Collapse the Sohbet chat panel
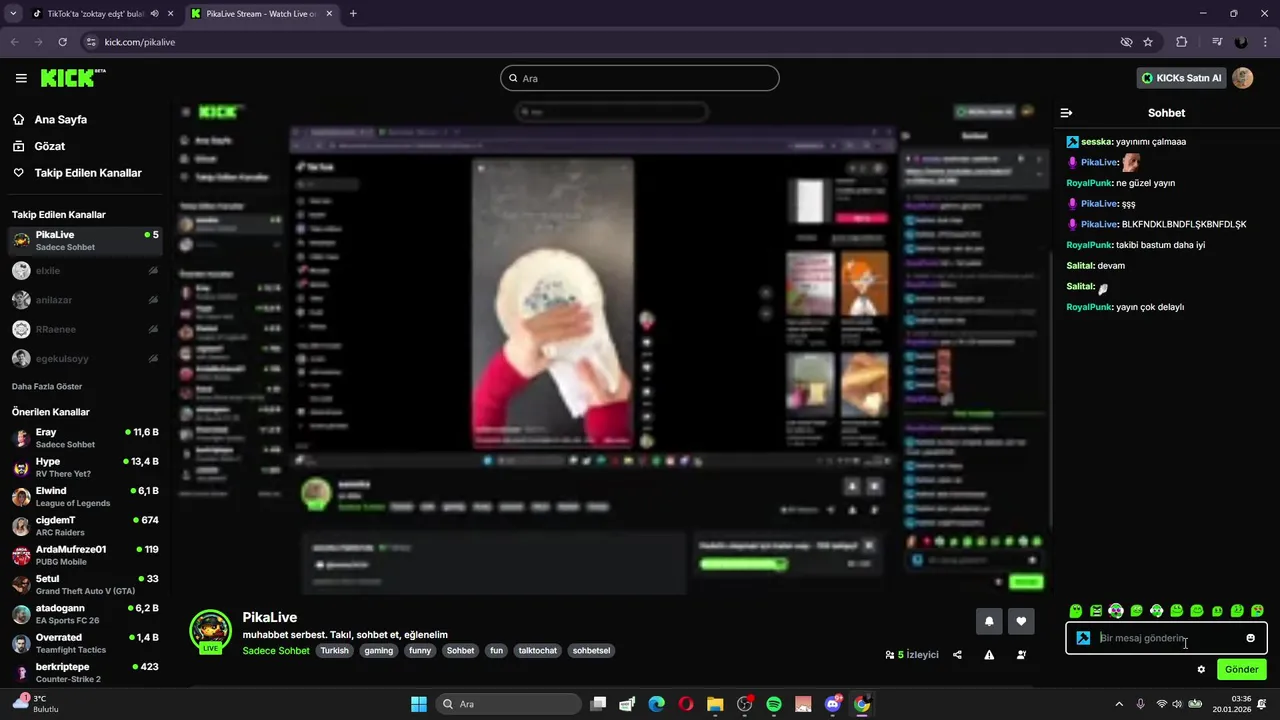Viewport: 1280px width, 720px height. point(1066,113)
